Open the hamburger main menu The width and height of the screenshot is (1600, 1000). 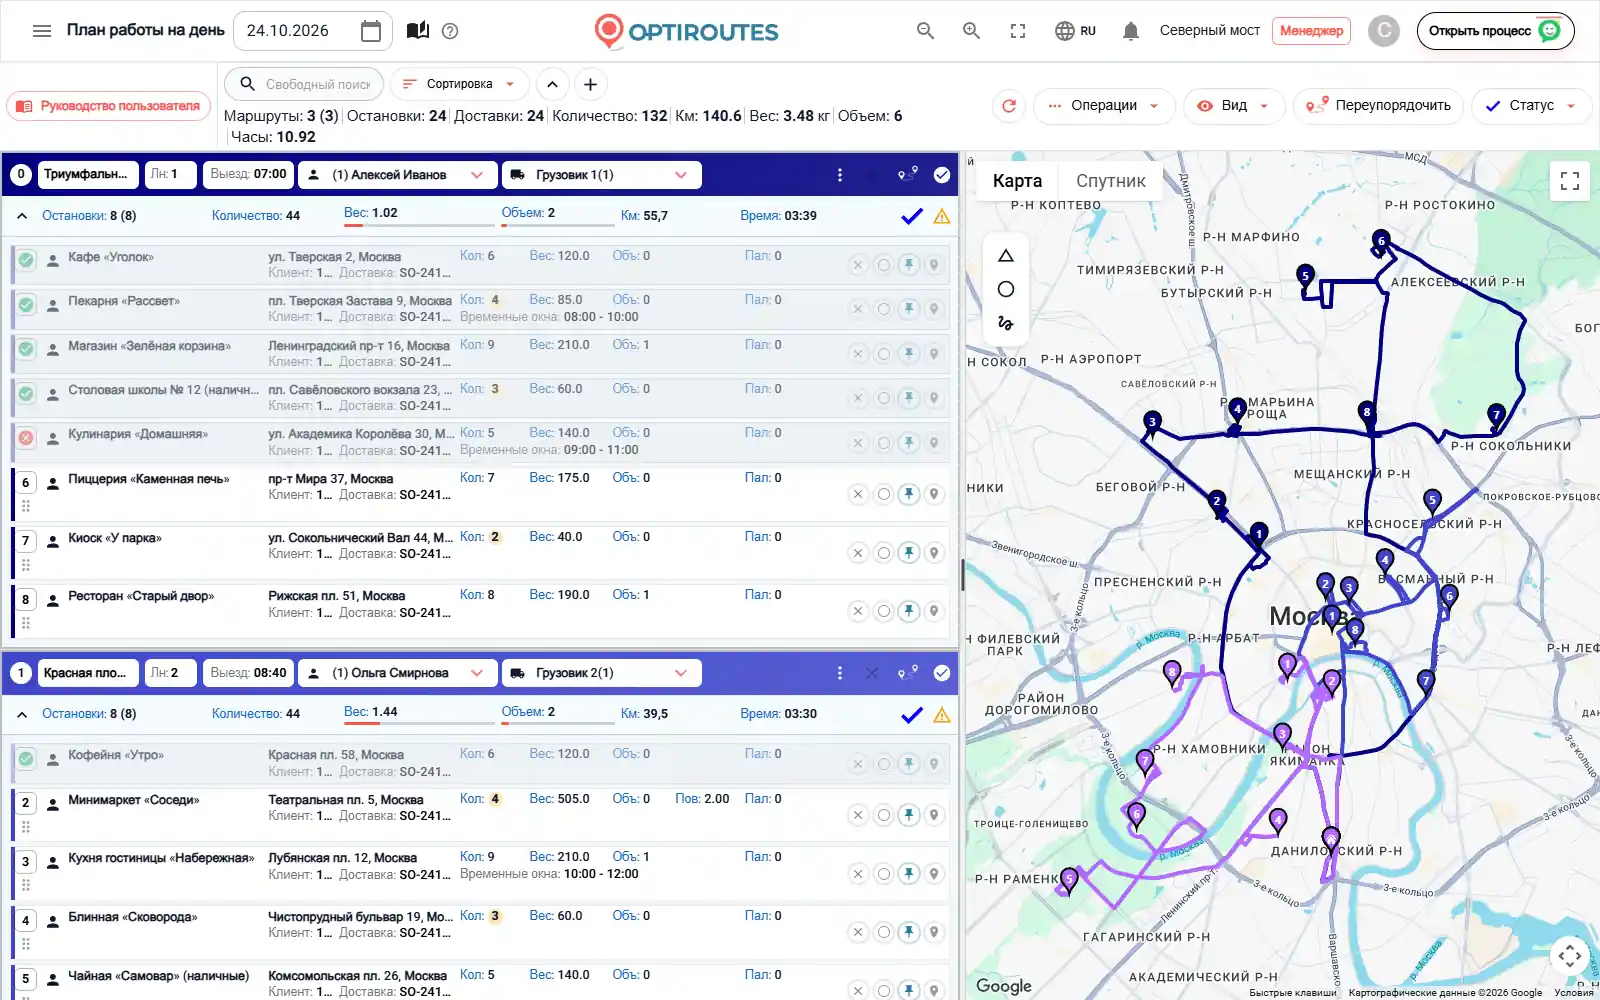coord(42,31)
